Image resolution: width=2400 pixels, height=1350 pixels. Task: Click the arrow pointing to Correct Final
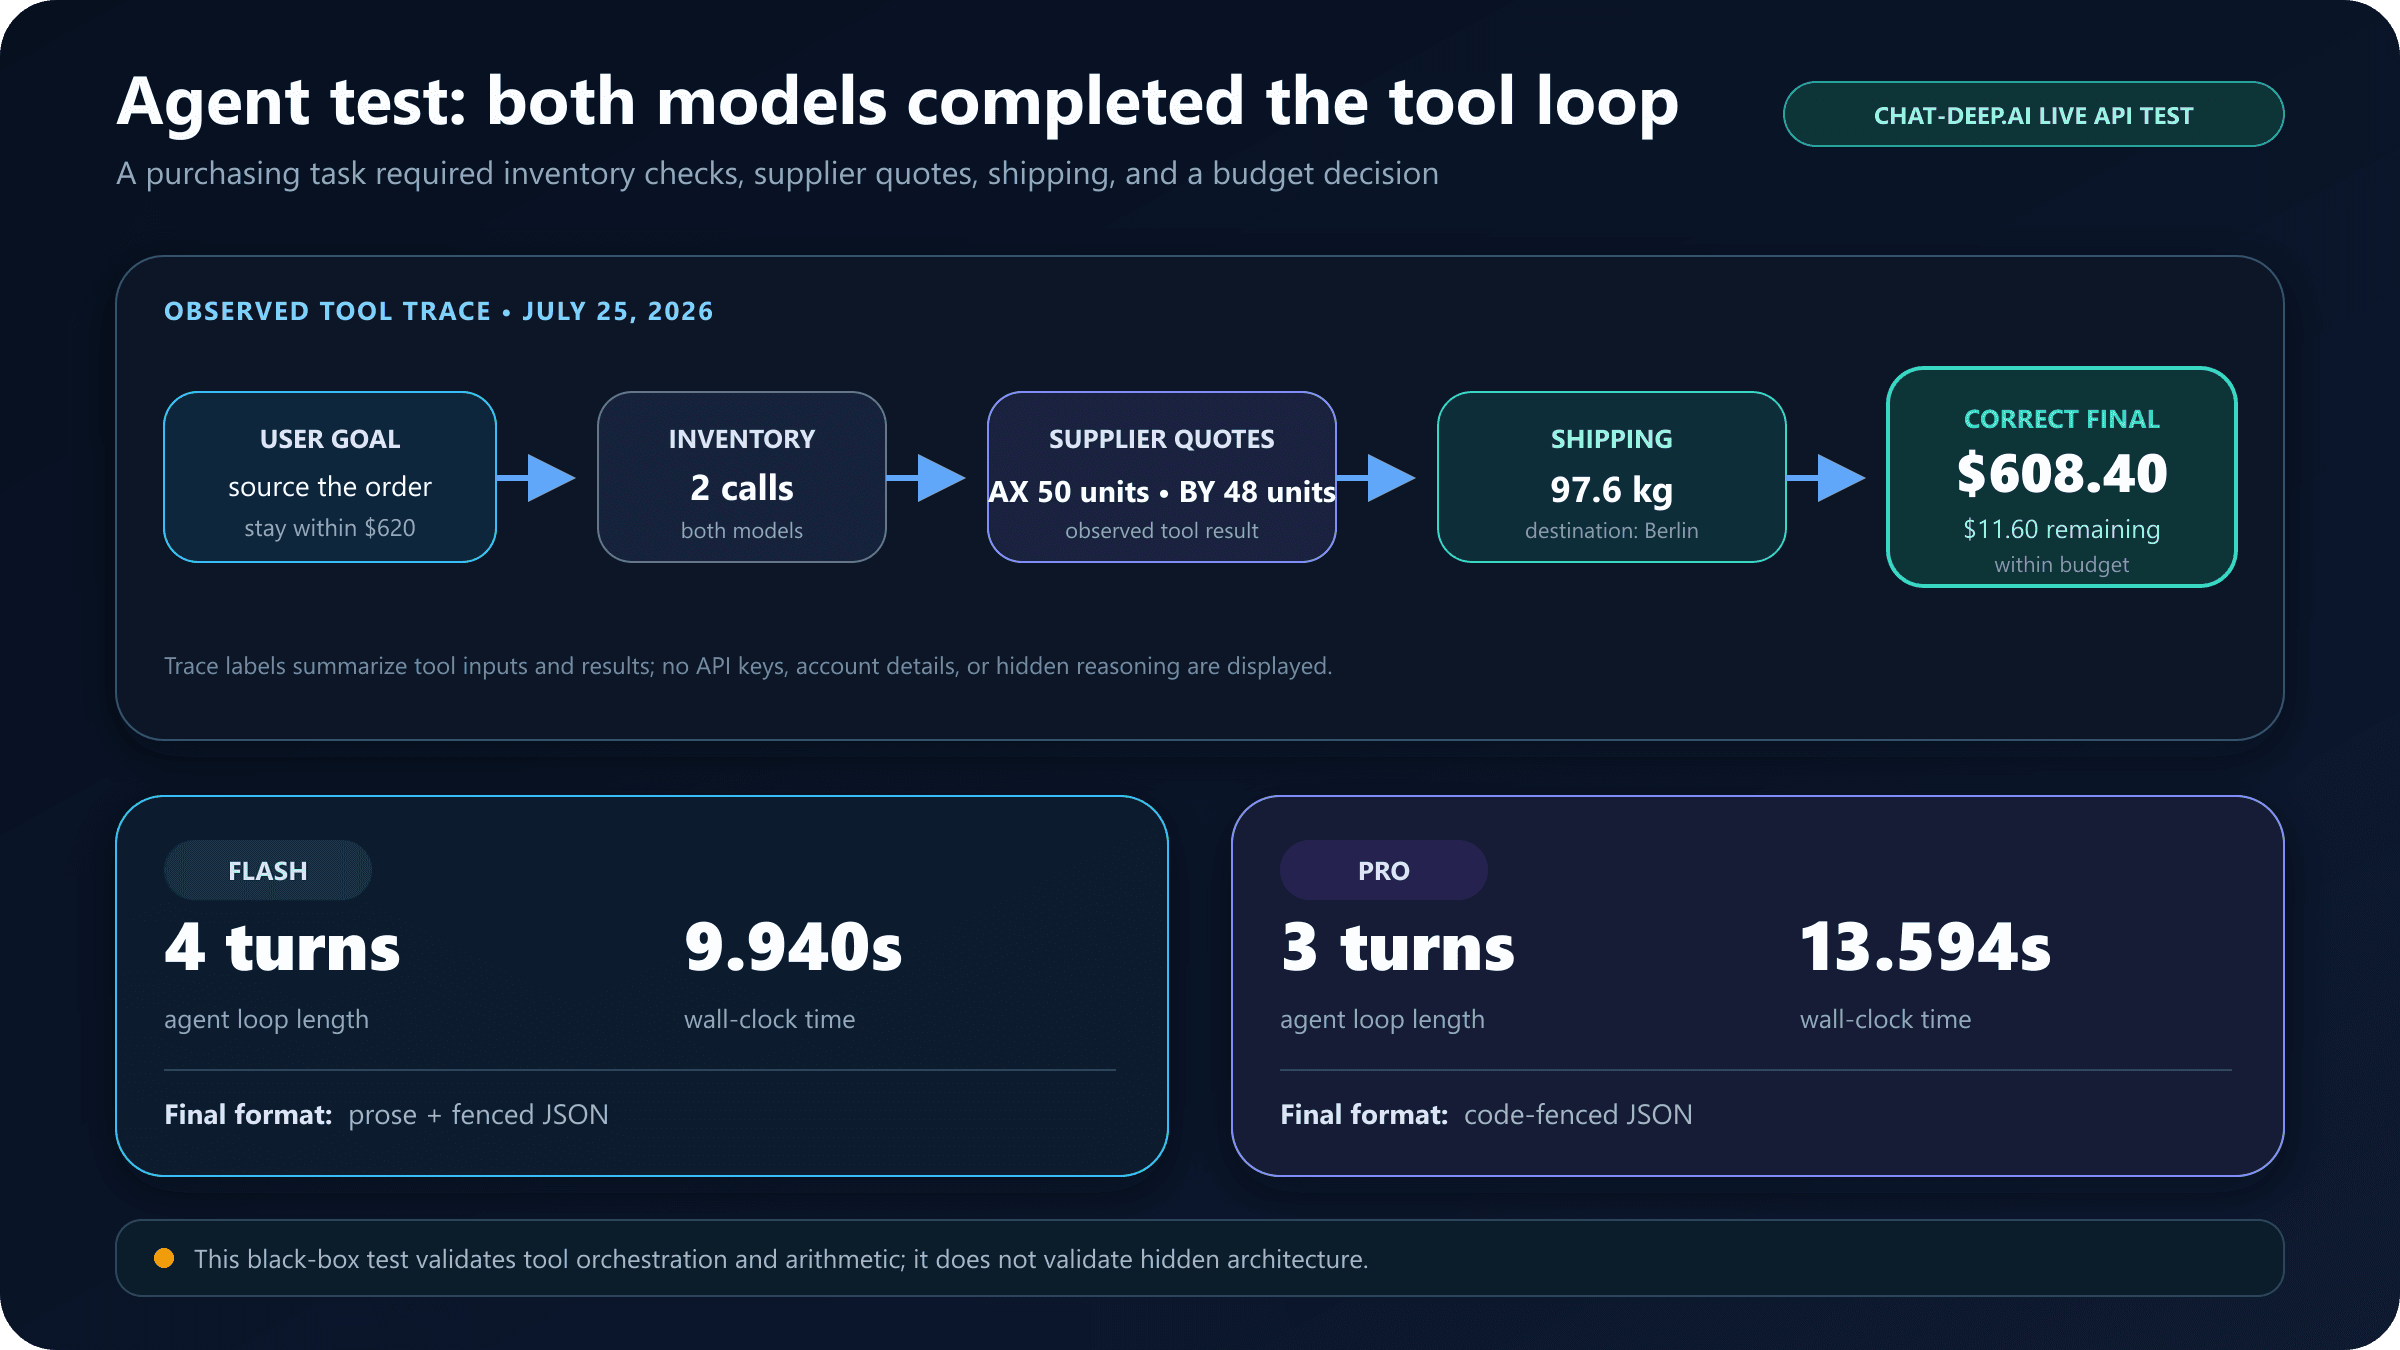pos(1827,478)
